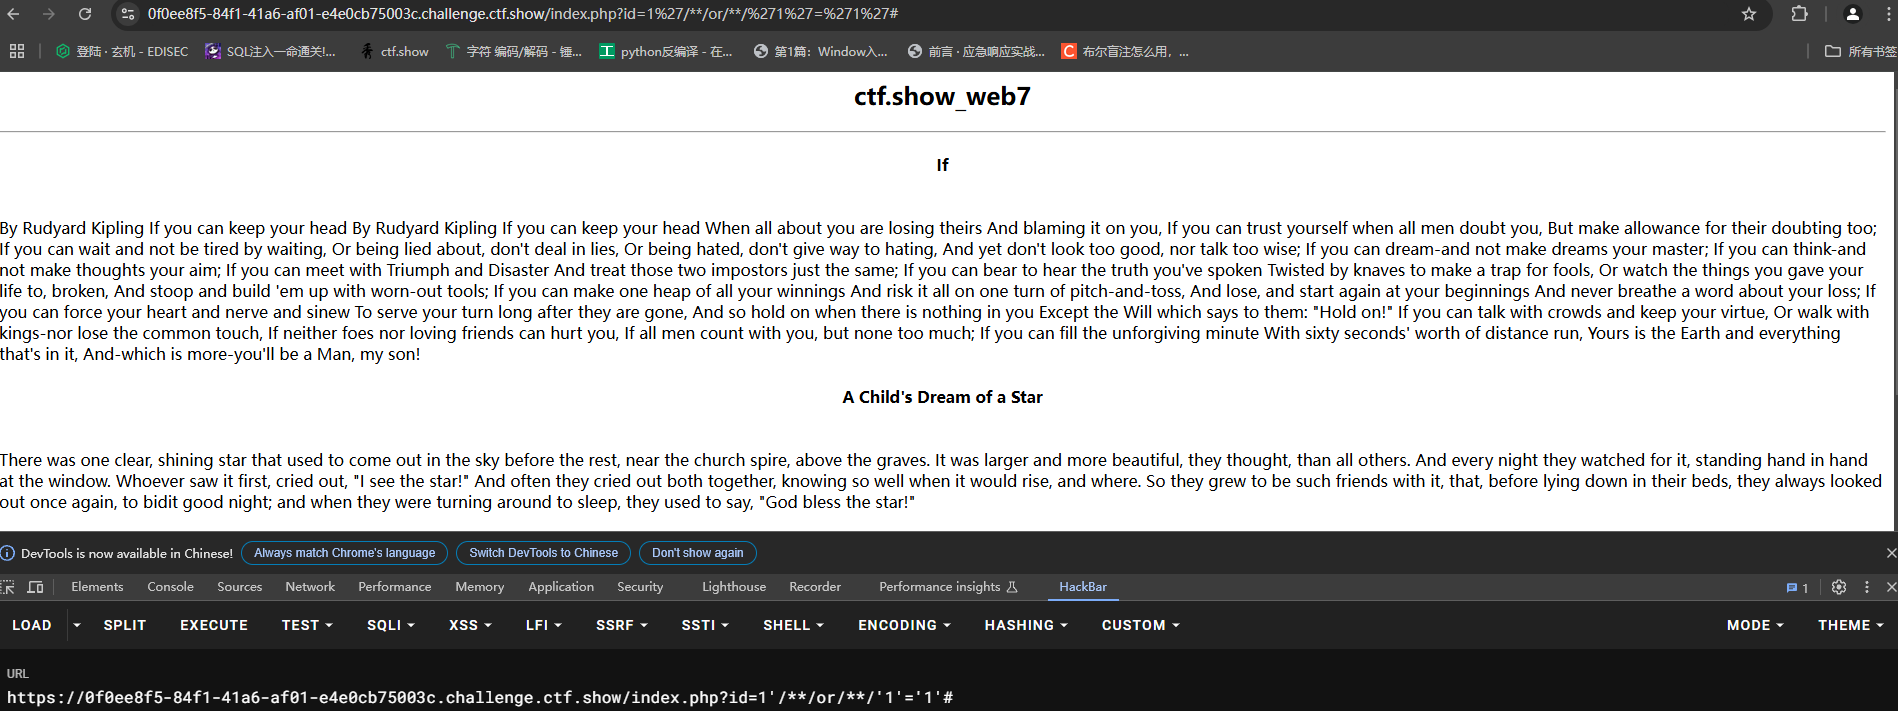The image size is (1898, 711).
Task: Switch to Elements tab
Action: (x=97, y=587)
